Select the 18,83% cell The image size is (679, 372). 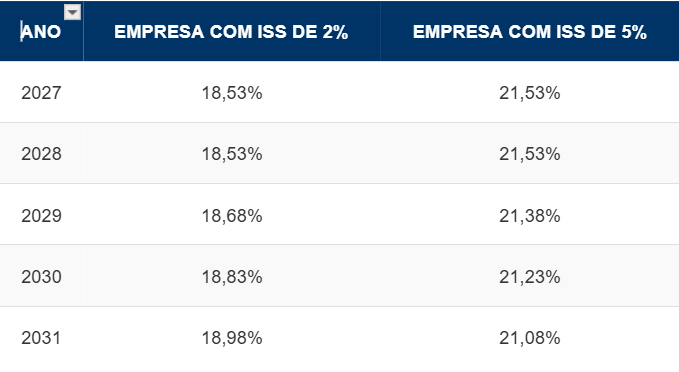click(232, 276)
